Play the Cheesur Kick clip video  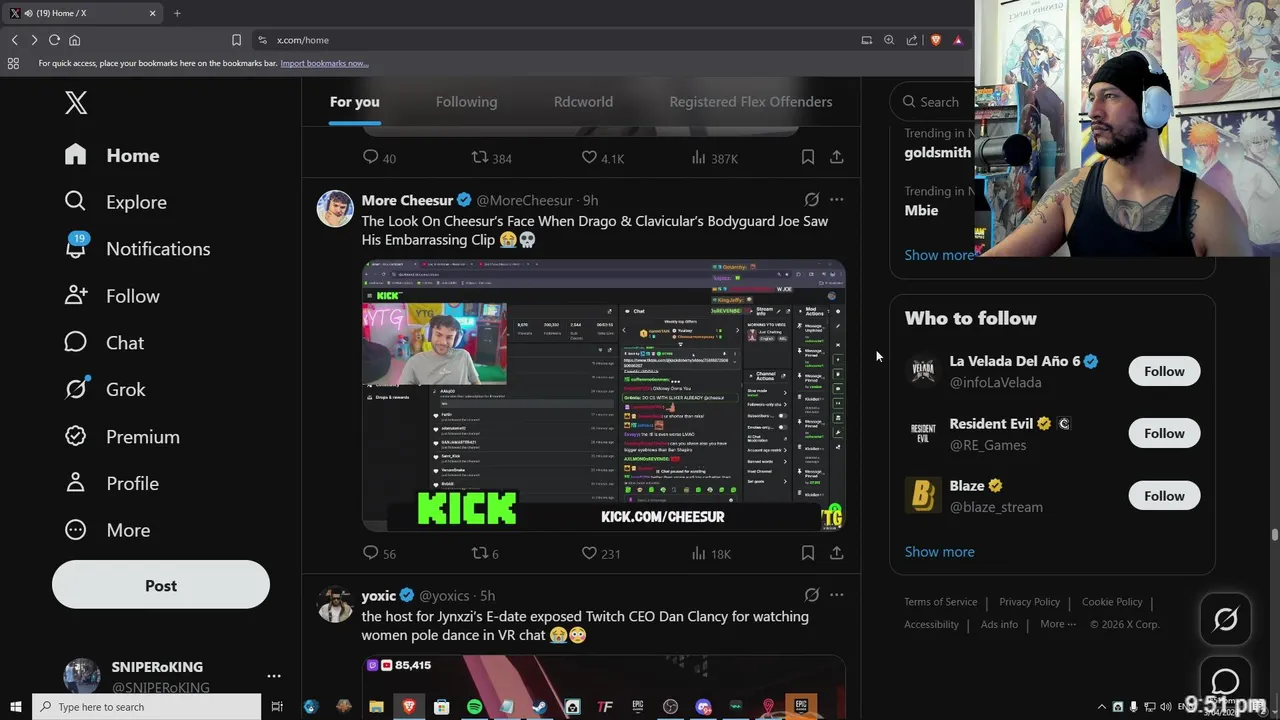(604, 395)
